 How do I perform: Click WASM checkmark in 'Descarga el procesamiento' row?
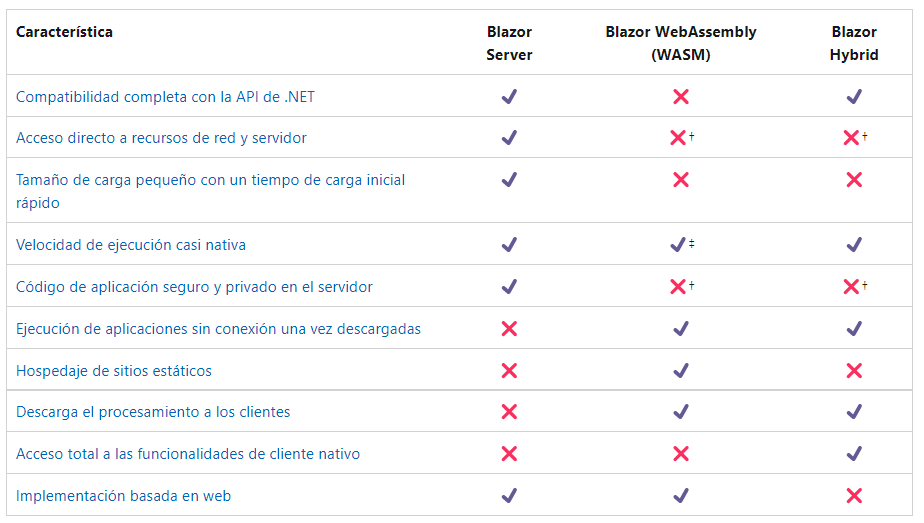681,412
